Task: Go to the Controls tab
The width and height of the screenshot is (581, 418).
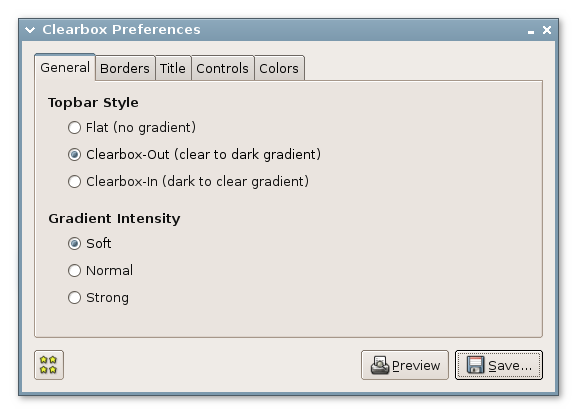Action: (223, 68)
